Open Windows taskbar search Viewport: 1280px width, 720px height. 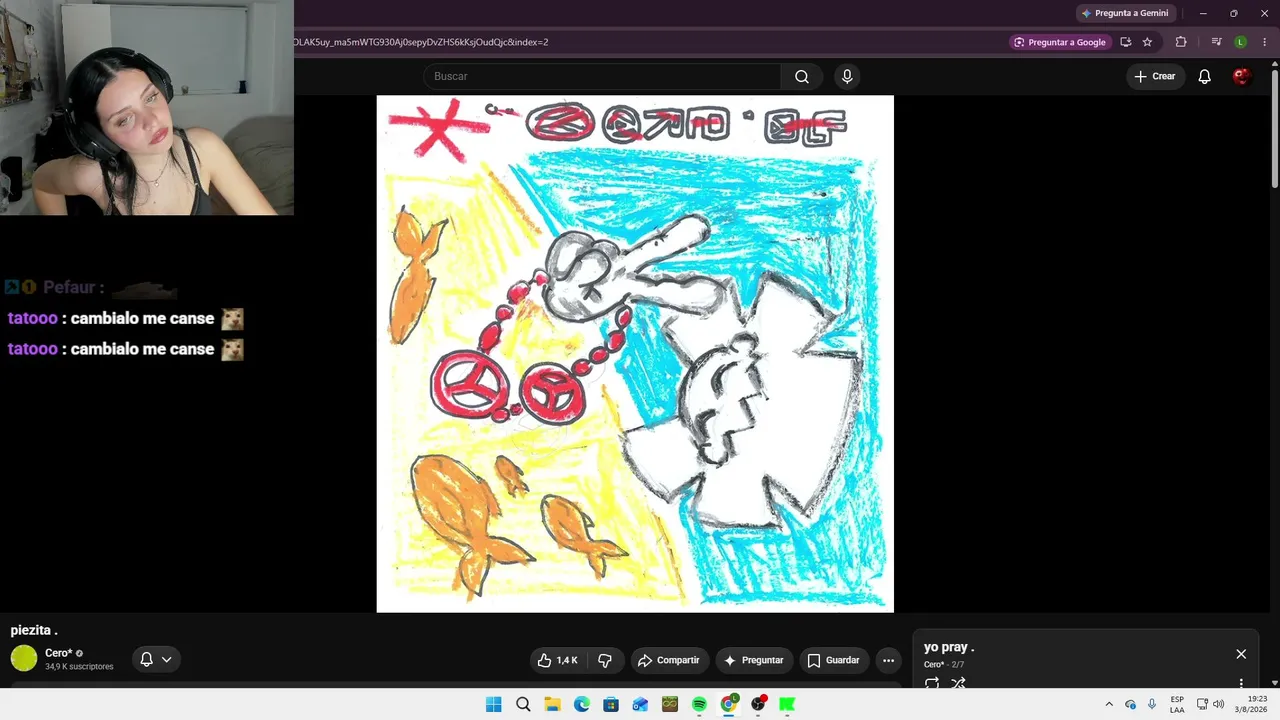coord(523,704)
